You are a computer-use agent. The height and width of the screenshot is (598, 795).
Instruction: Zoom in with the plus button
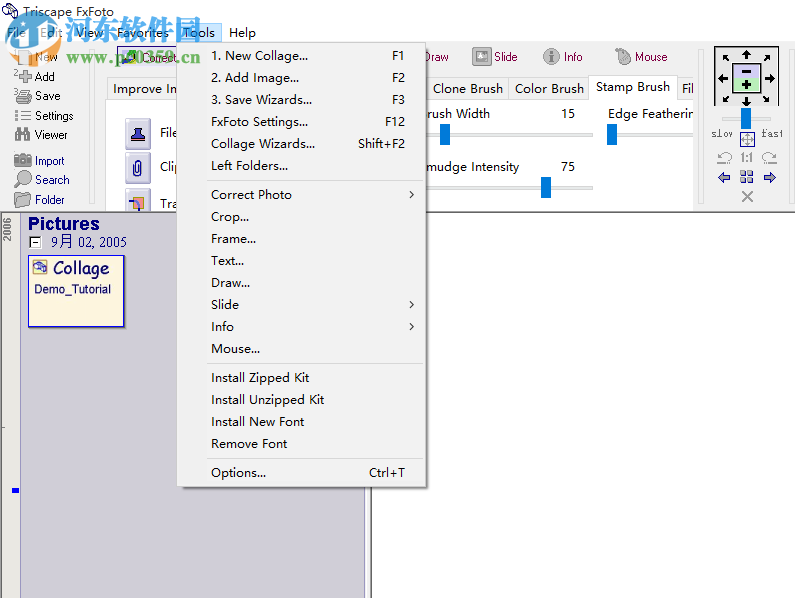pyautogui.click(x=746, y=85)
